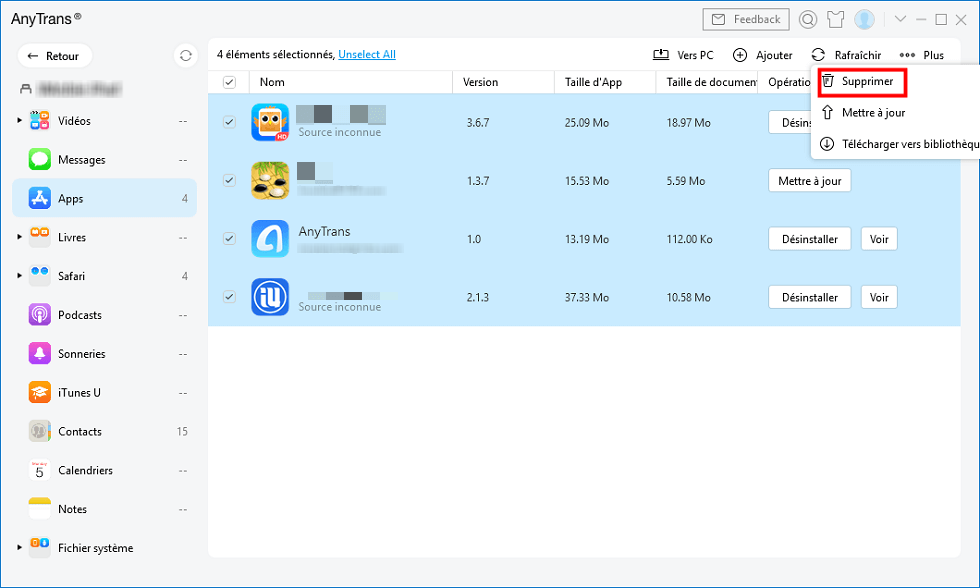This screenshot has width=980, height=588.
Task: Click the device icon beside blurred name
Action: point(26,89)
